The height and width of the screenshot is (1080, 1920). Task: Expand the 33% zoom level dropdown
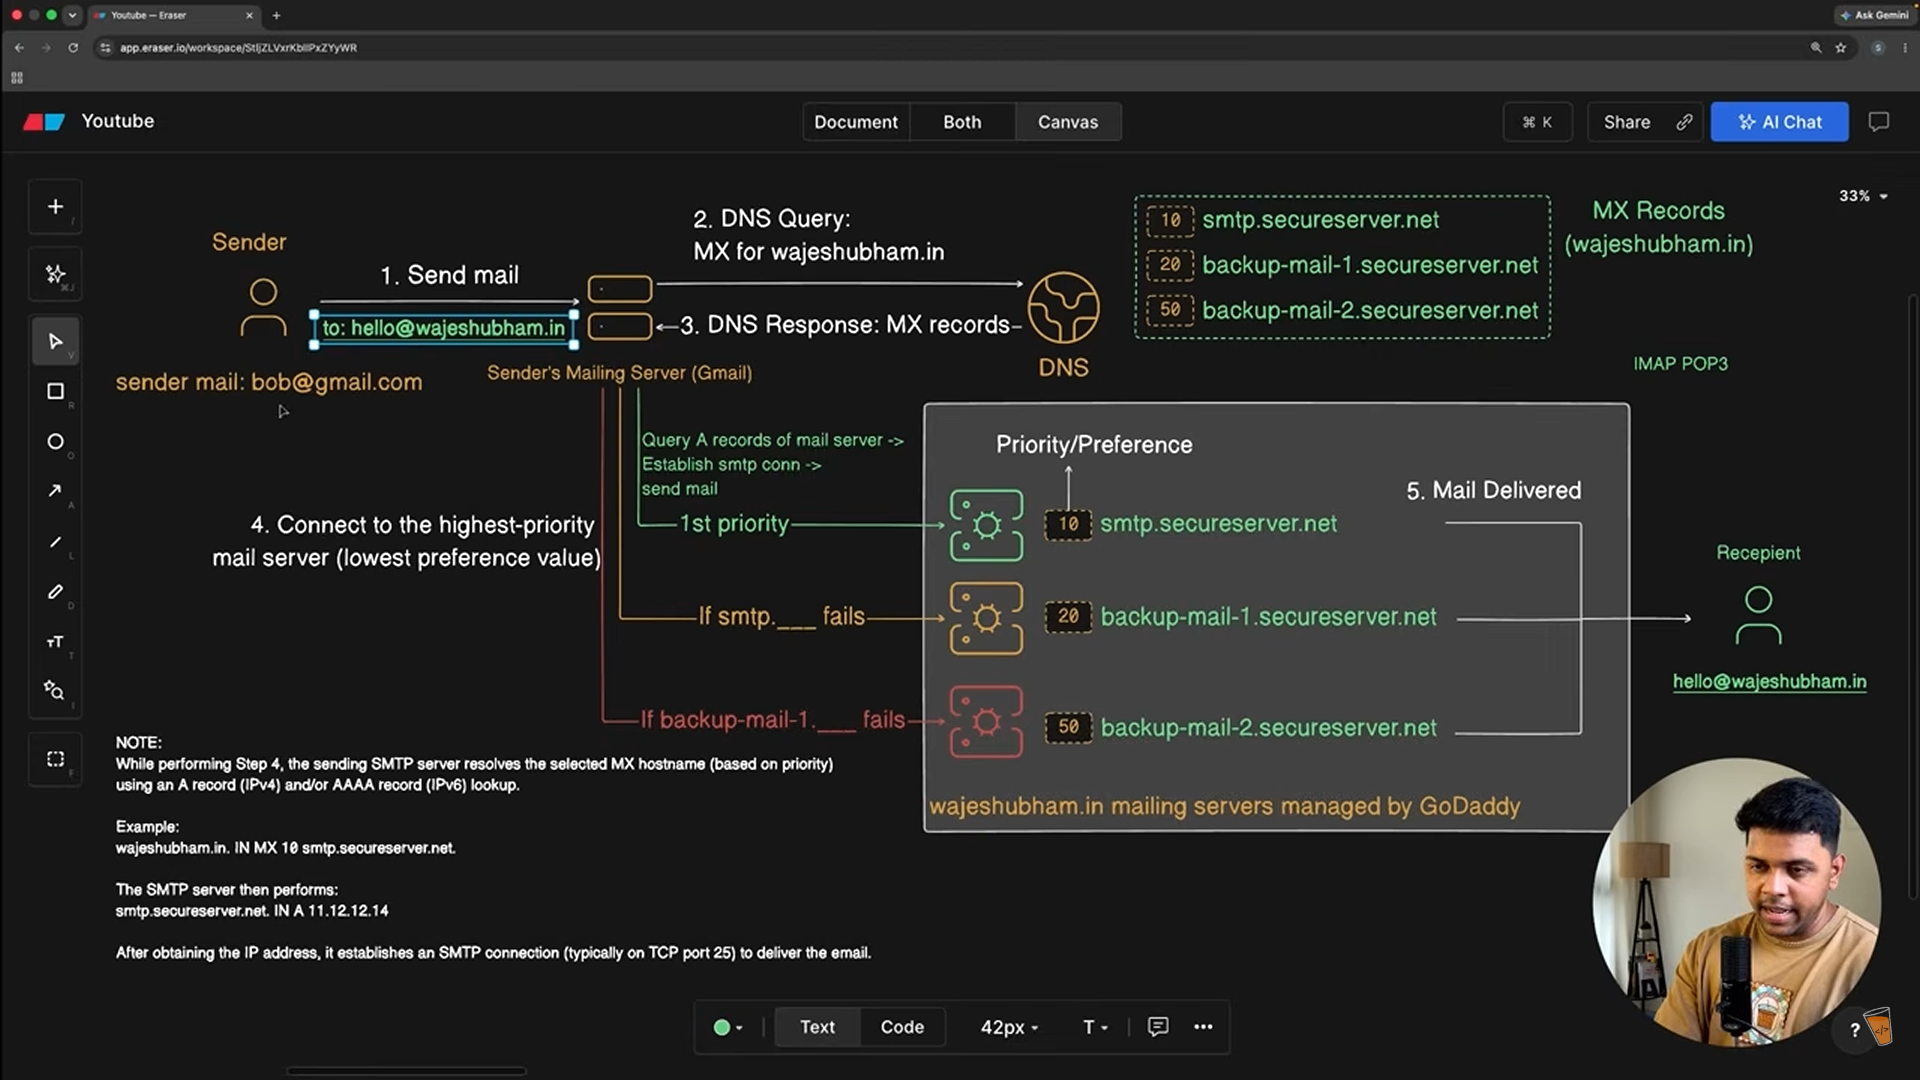(x=1863, y=196)
